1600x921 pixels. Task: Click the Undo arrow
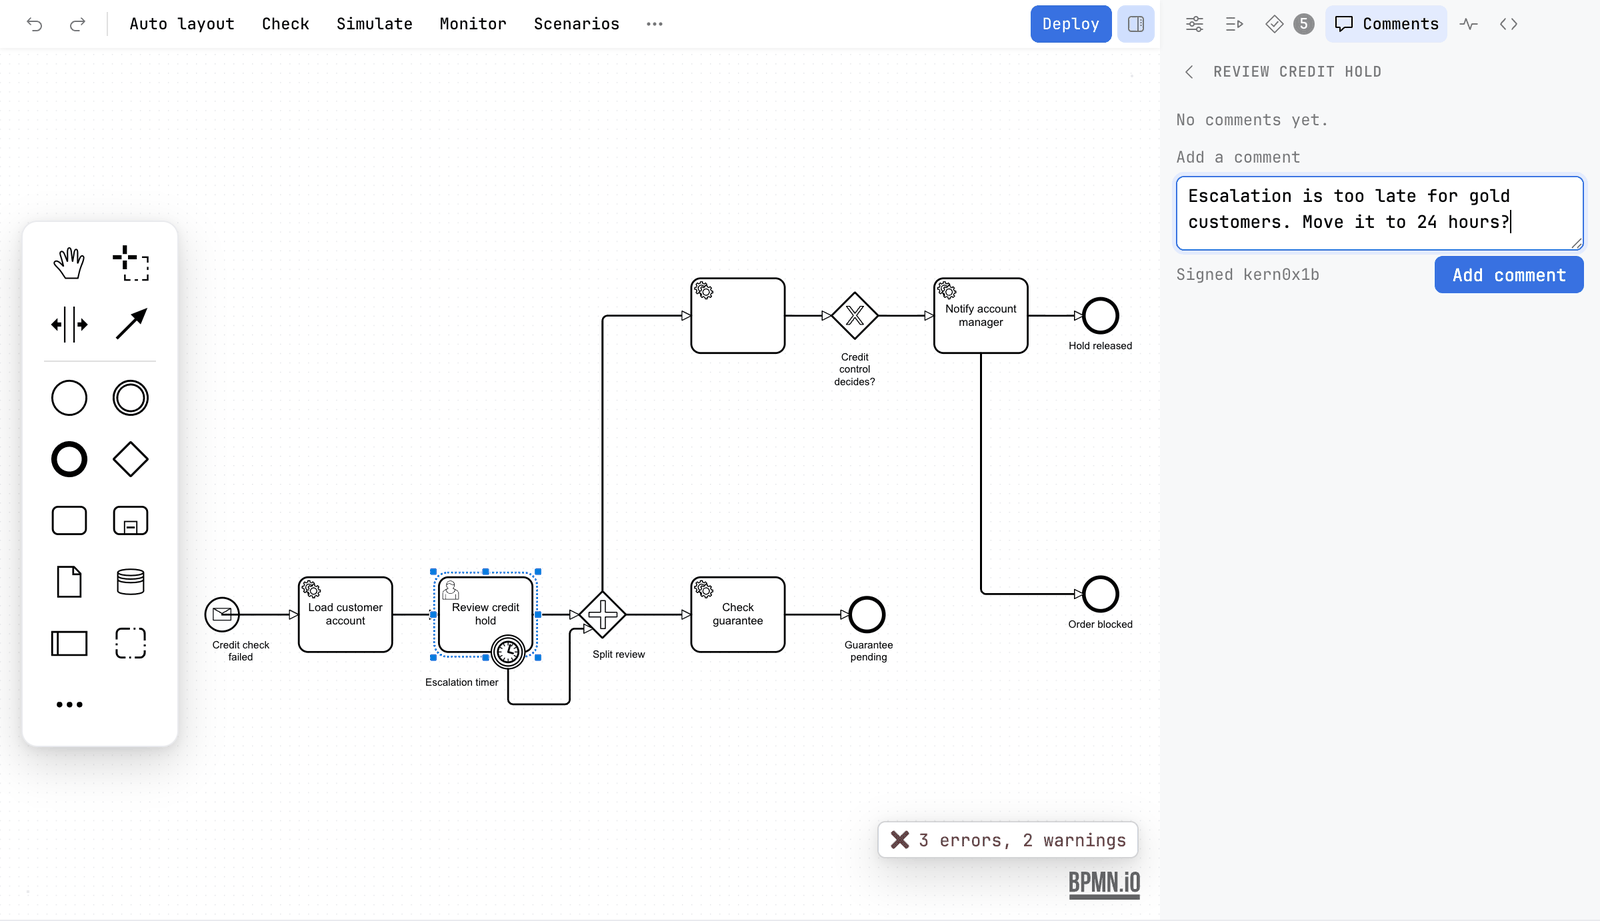click(x=35, y=24)
